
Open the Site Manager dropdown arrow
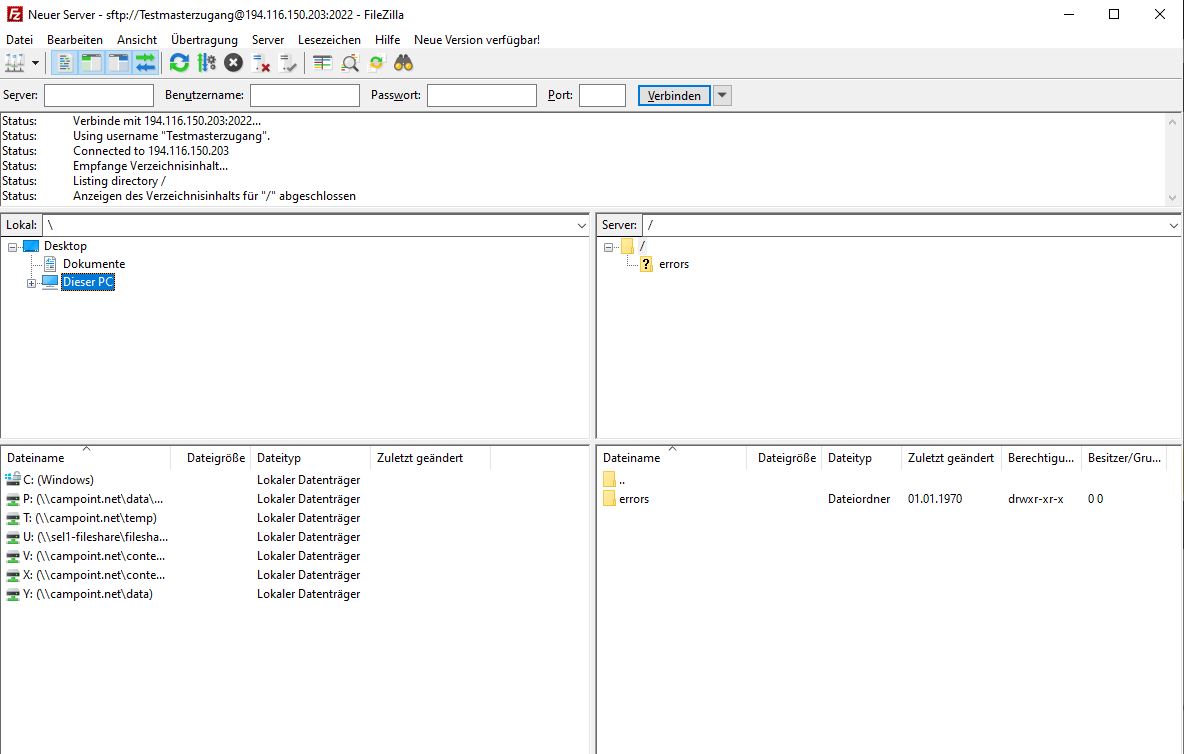coord(35,63)
